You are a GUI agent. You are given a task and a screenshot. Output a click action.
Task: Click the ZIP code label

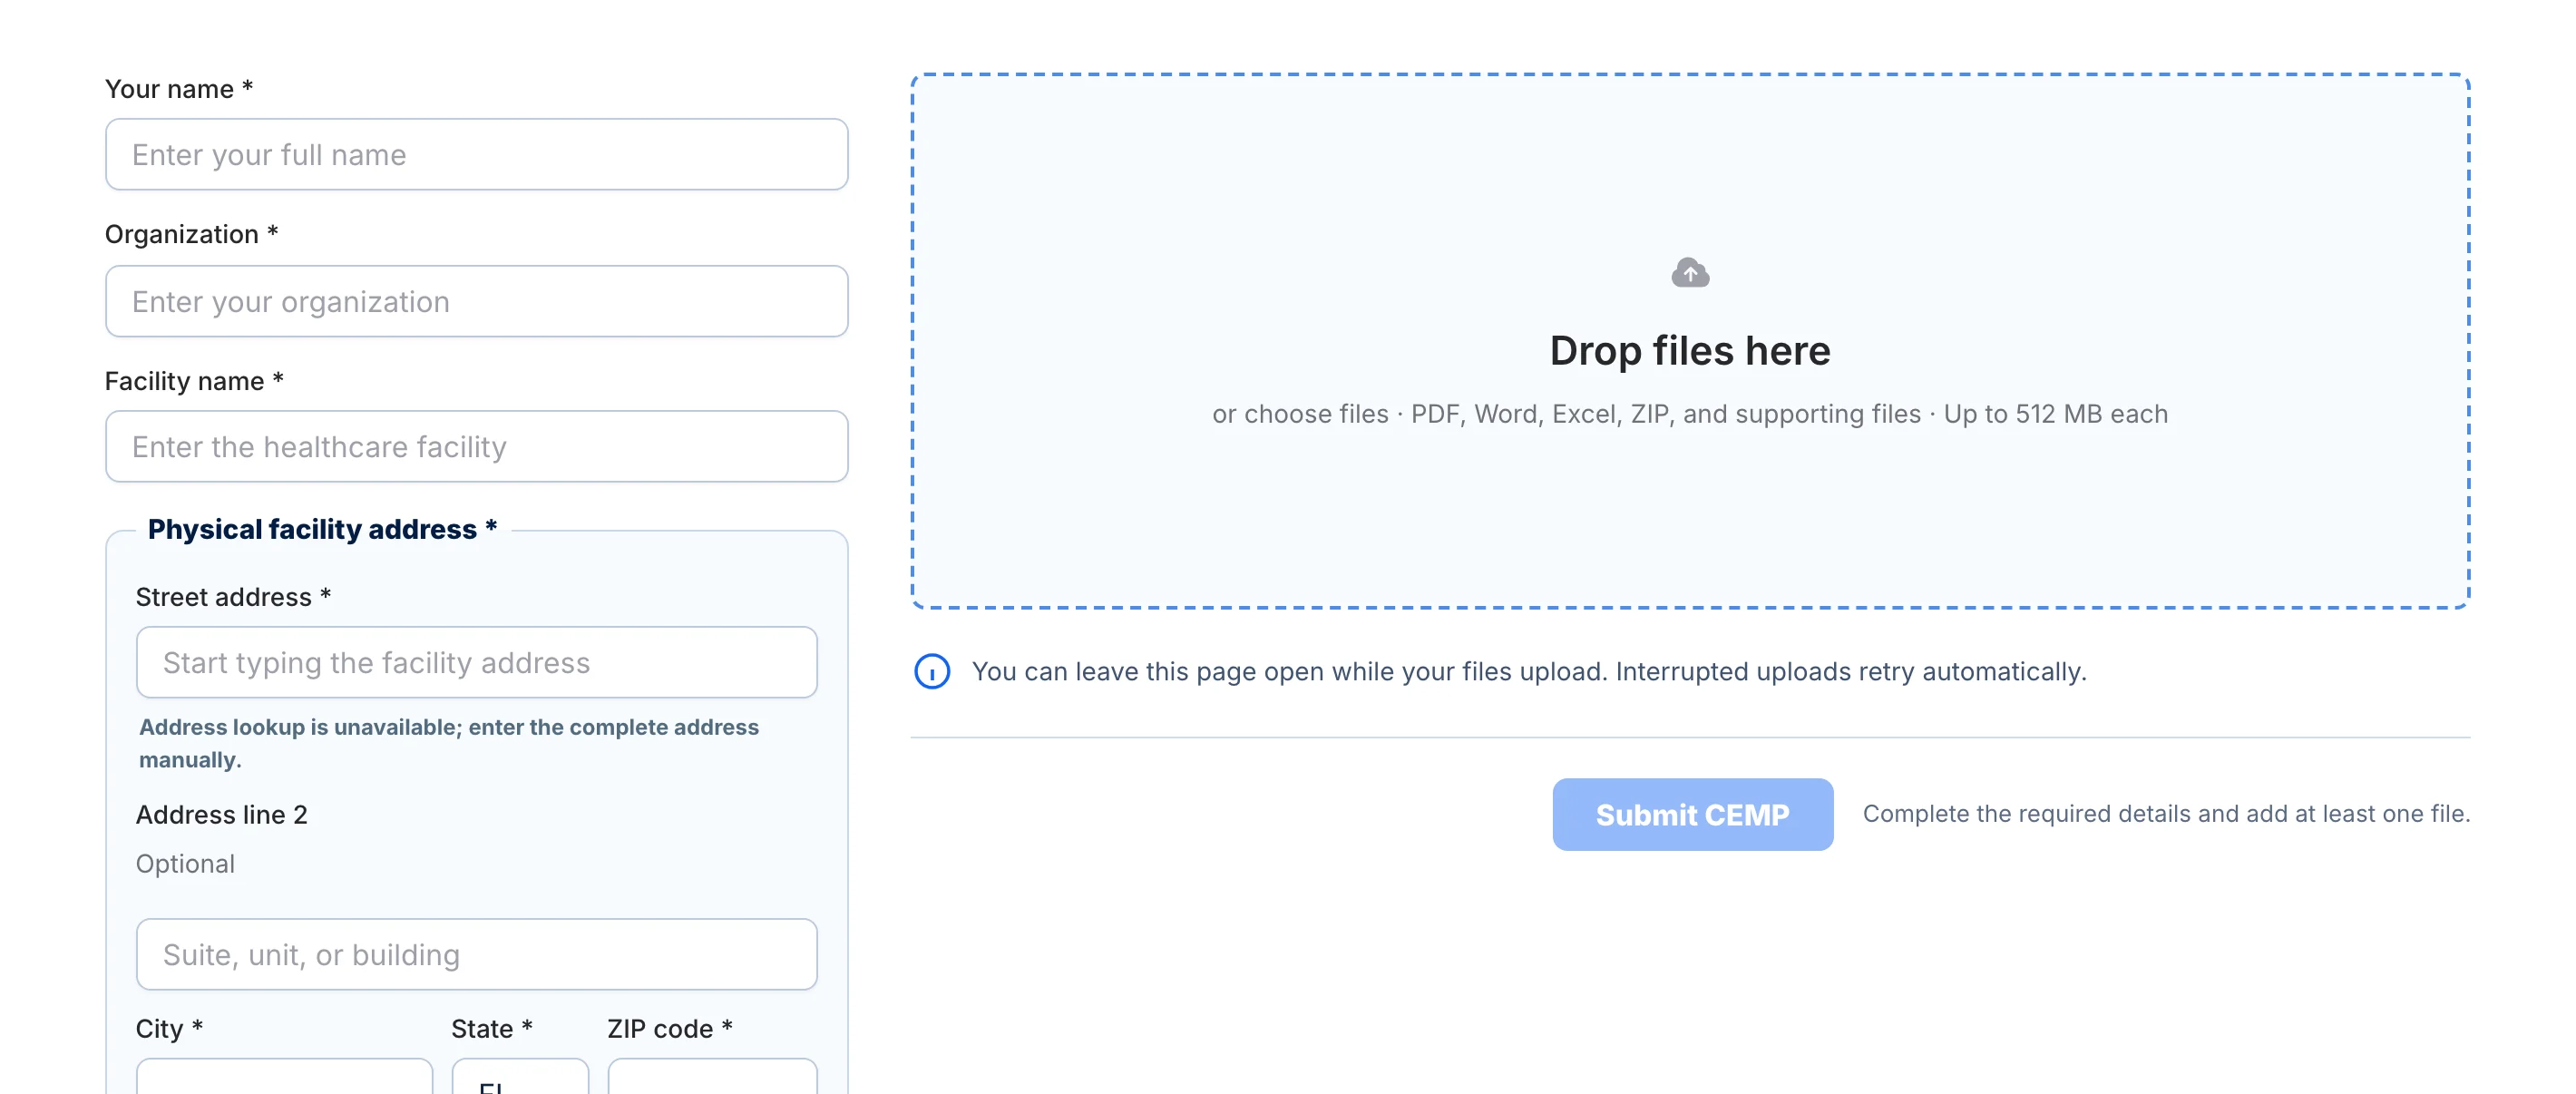(670, 1028)
